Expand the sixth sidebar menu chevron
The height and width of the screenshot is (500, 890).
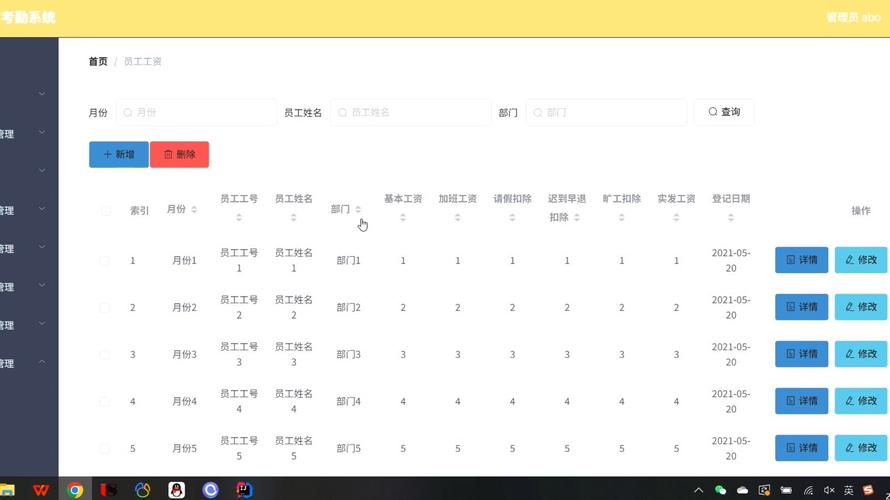tap(42, 285)
